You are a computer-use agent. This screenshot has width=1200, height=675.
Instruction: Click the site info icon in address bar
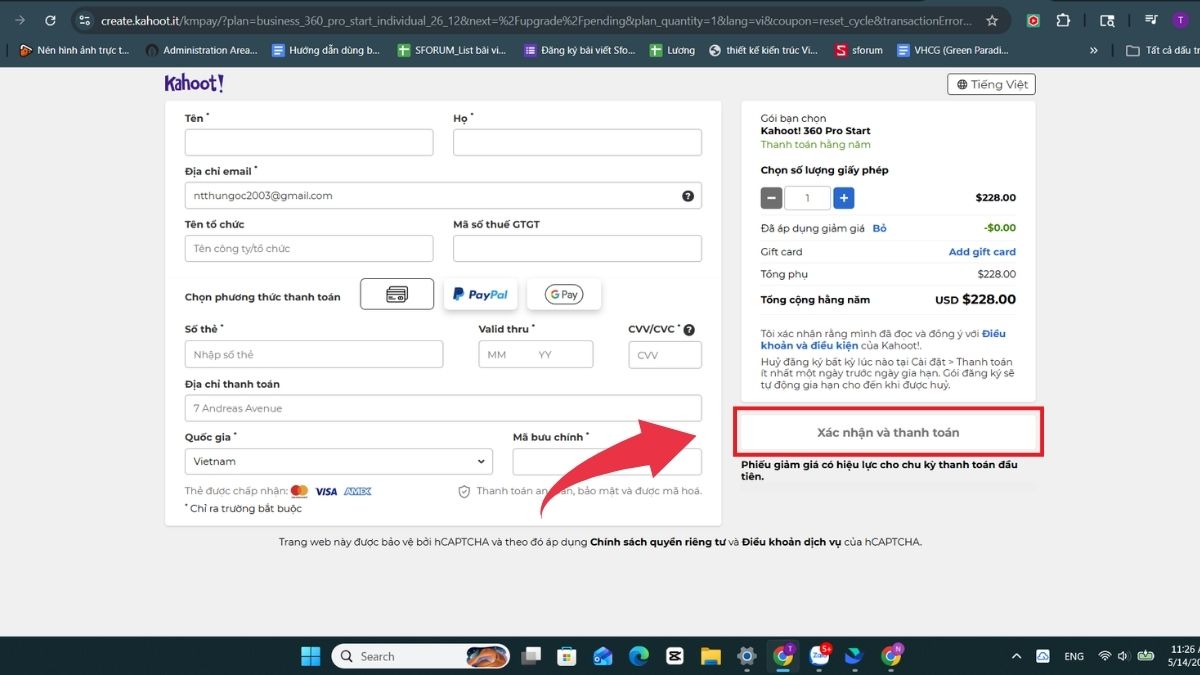(85, 20)
